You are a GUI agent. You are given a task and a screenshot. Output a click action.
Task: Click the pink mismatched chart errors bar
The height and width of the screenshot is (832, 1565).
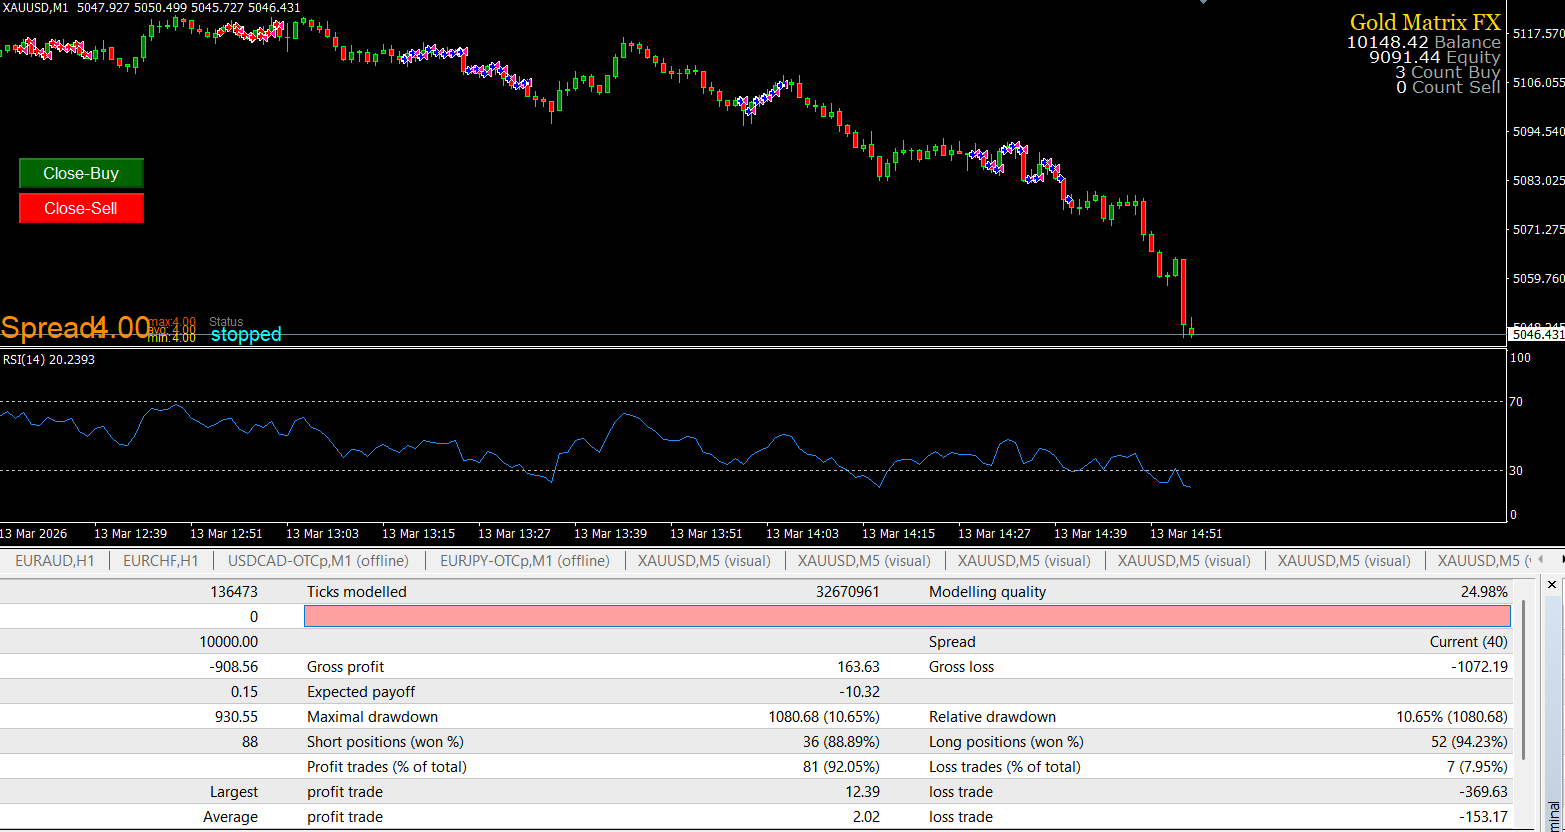click(907, 616)
